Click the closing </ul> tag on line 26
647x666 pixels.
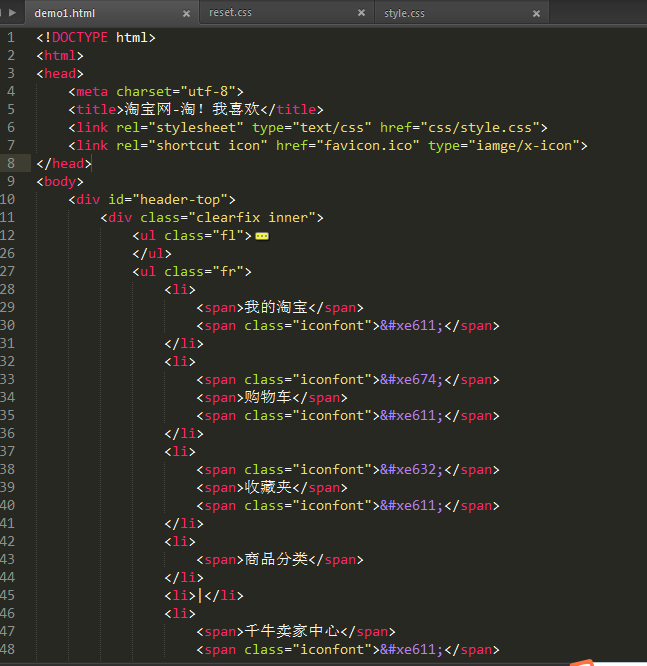pos(152,254)
